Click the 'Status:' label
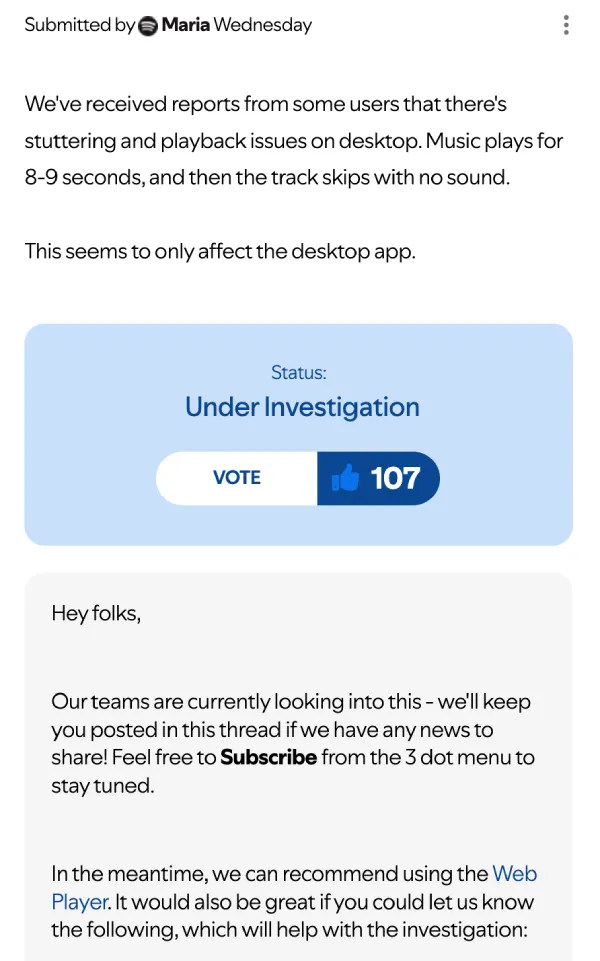 [298, 372]
